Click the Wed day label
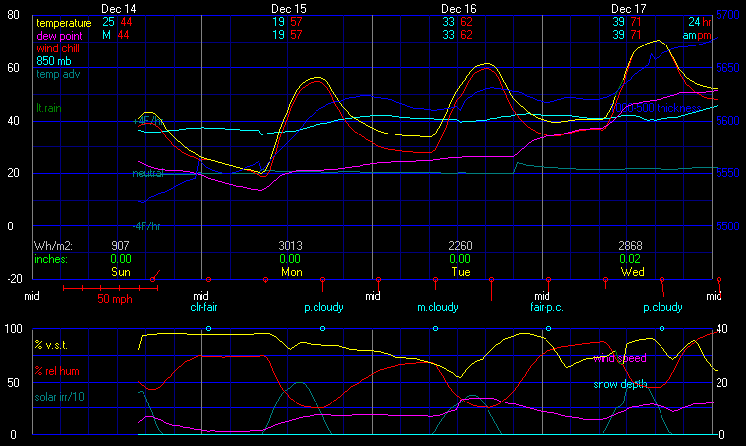Screen dimensions: 746x446 (631, 271)
